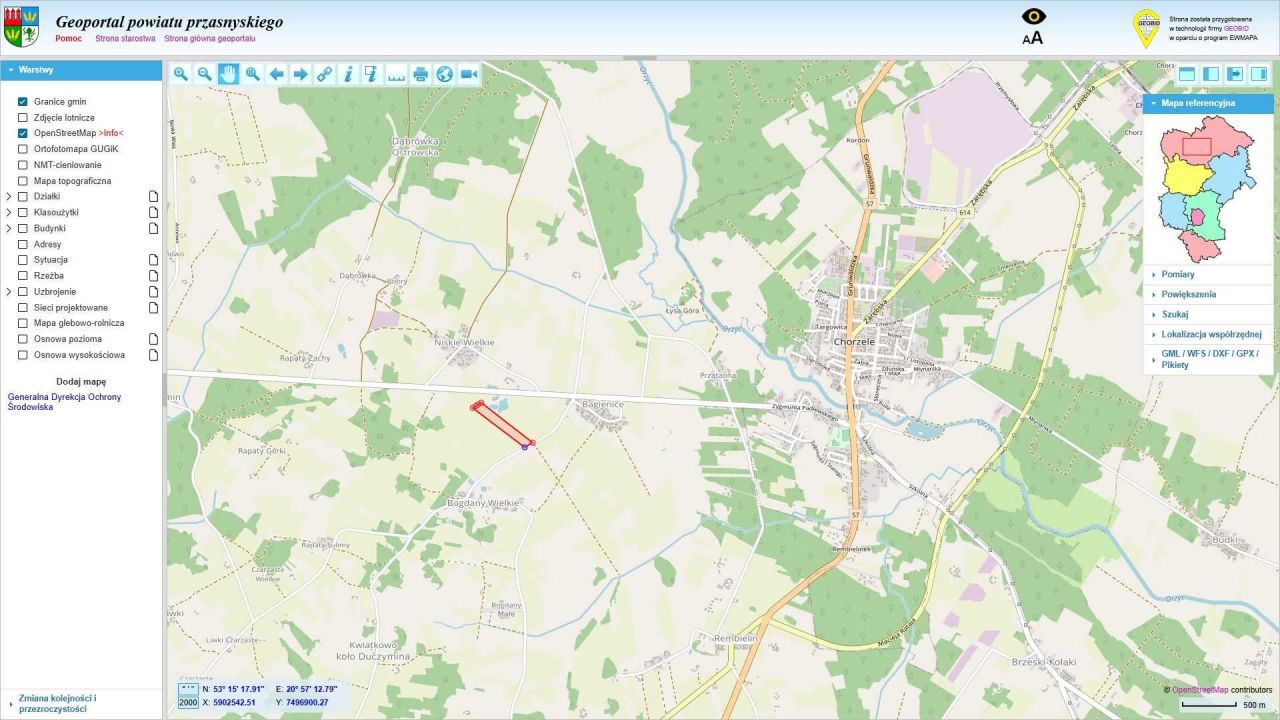1280x720 pixels.
Task: Select the zoom-to-area magnifier tool
Action: coord(252,73)
